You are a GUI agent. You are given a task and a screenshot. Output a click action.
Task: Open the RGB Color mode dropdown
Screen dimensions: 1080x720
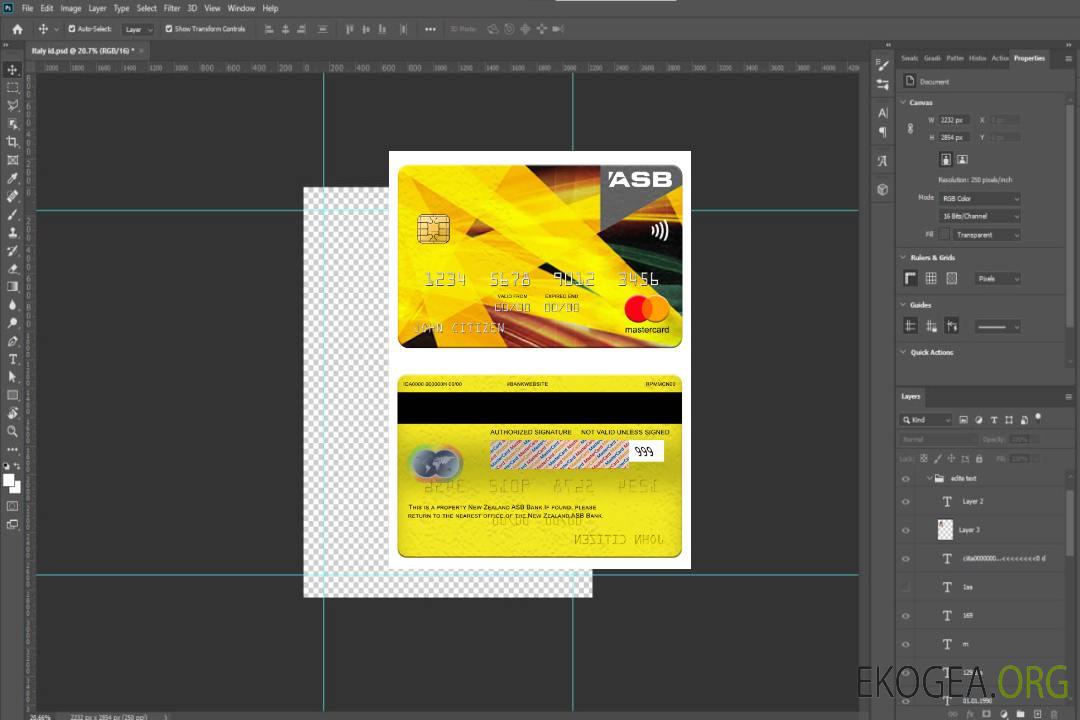pyautogui.click(x=979, y=198)
